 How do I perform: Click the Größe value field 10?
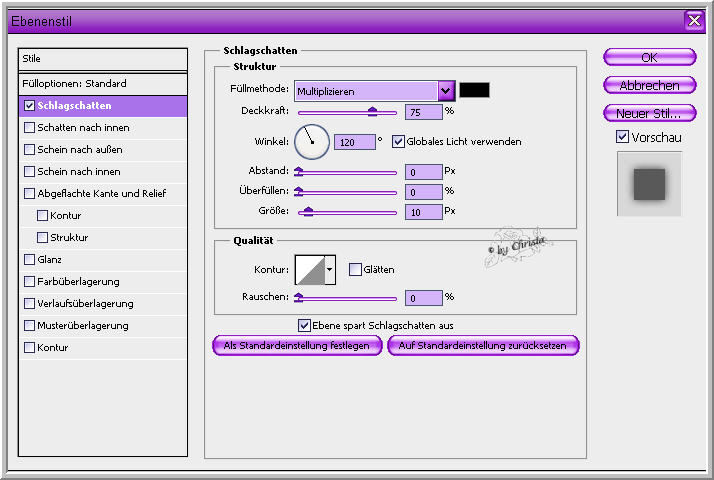(423, 212)
